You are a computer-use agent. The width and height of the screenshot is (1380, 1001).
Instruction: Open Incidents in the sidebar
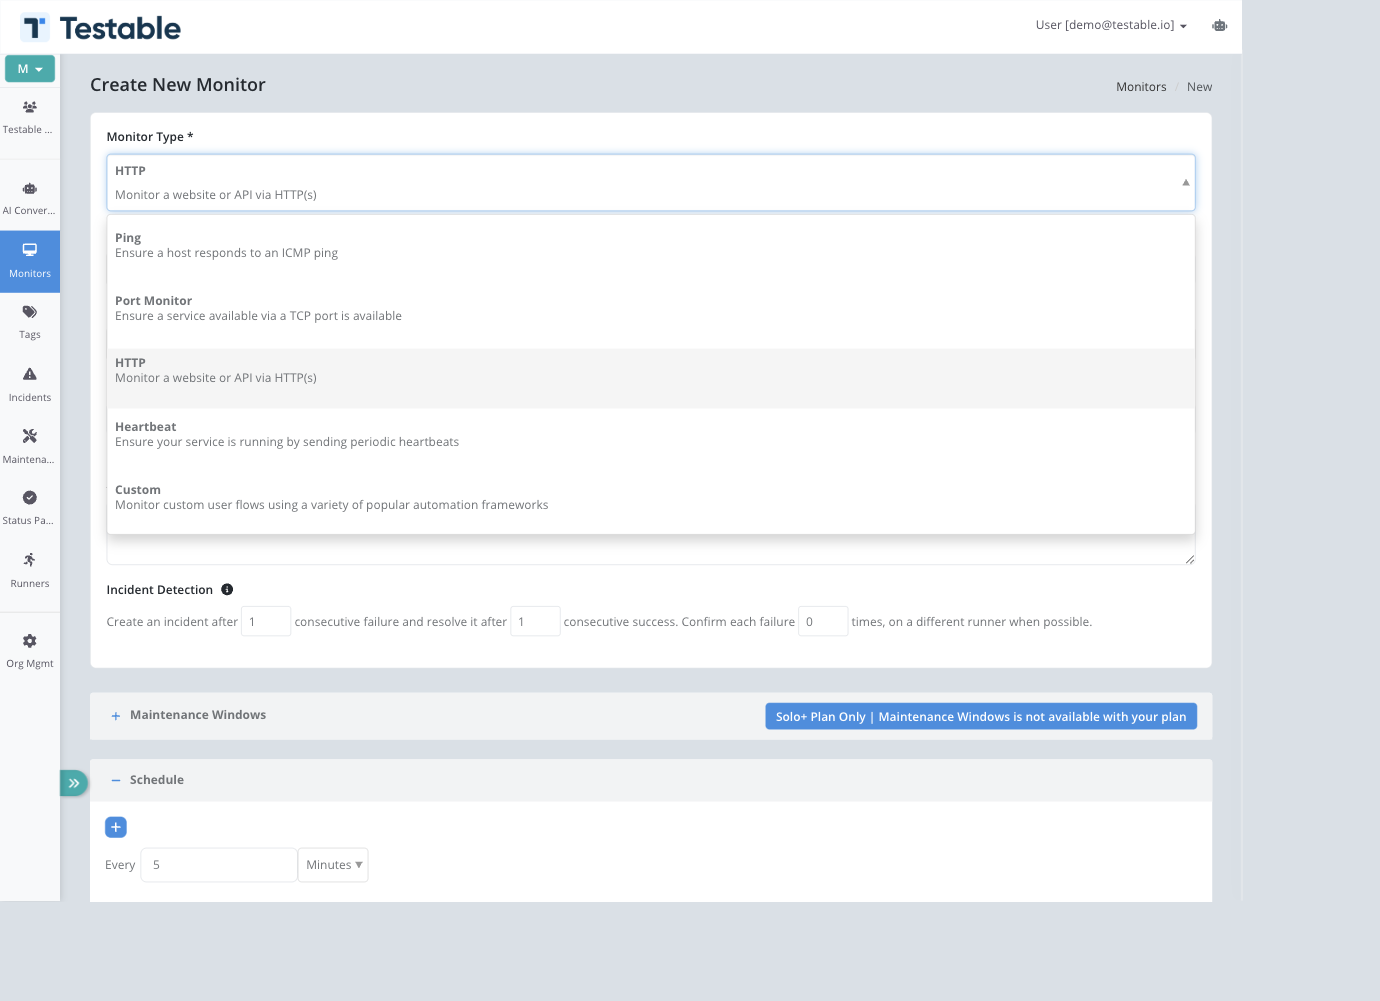coord(30,385)
